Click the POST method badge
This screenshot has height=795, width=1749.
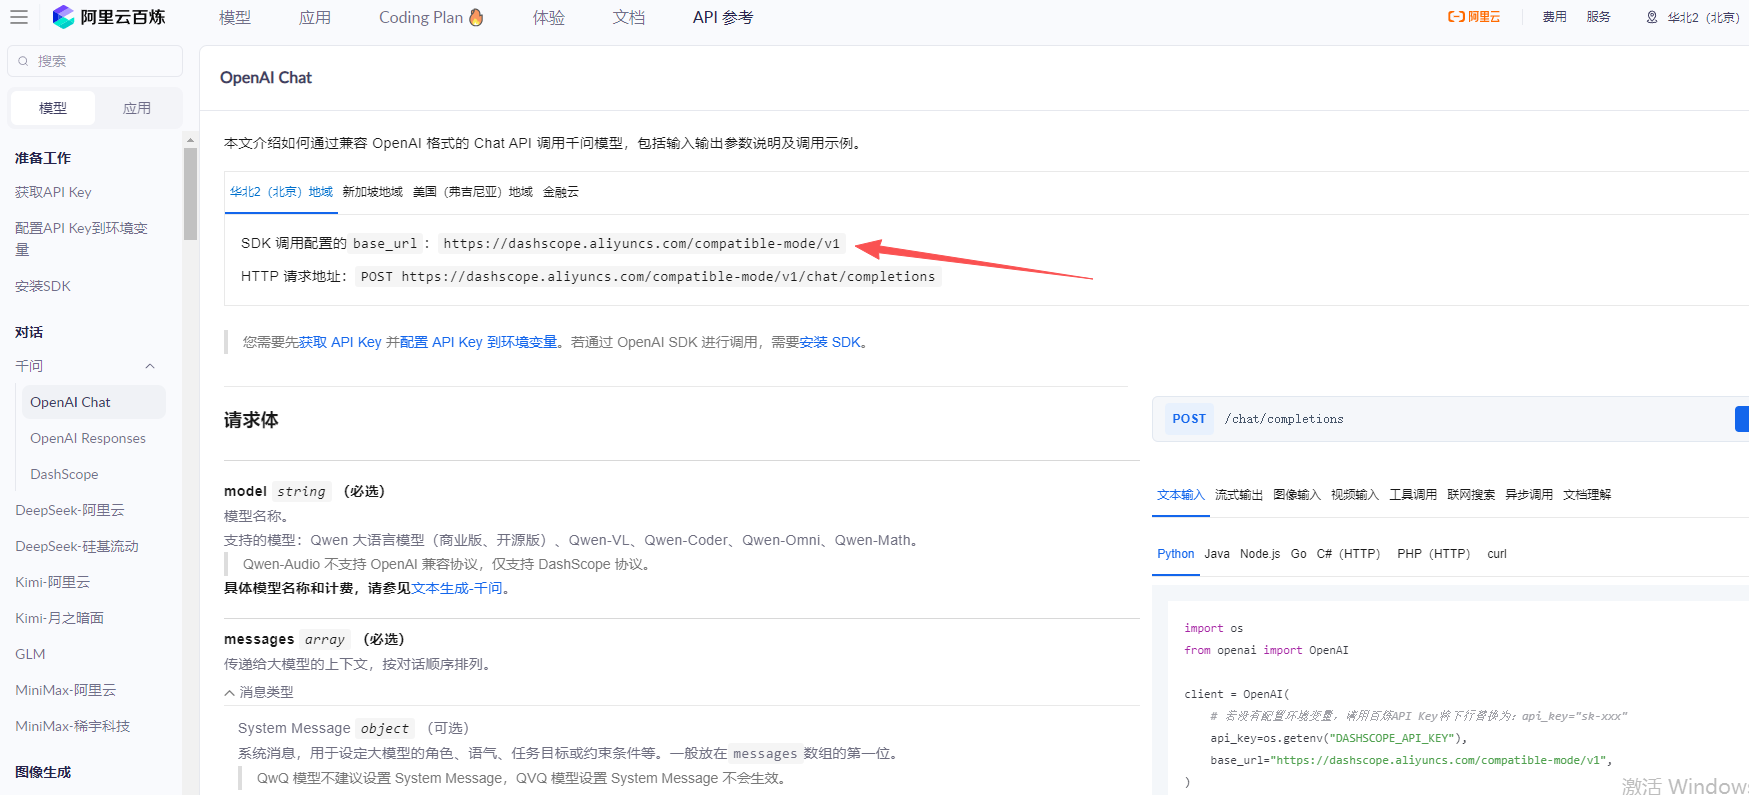click(1189, 419)
